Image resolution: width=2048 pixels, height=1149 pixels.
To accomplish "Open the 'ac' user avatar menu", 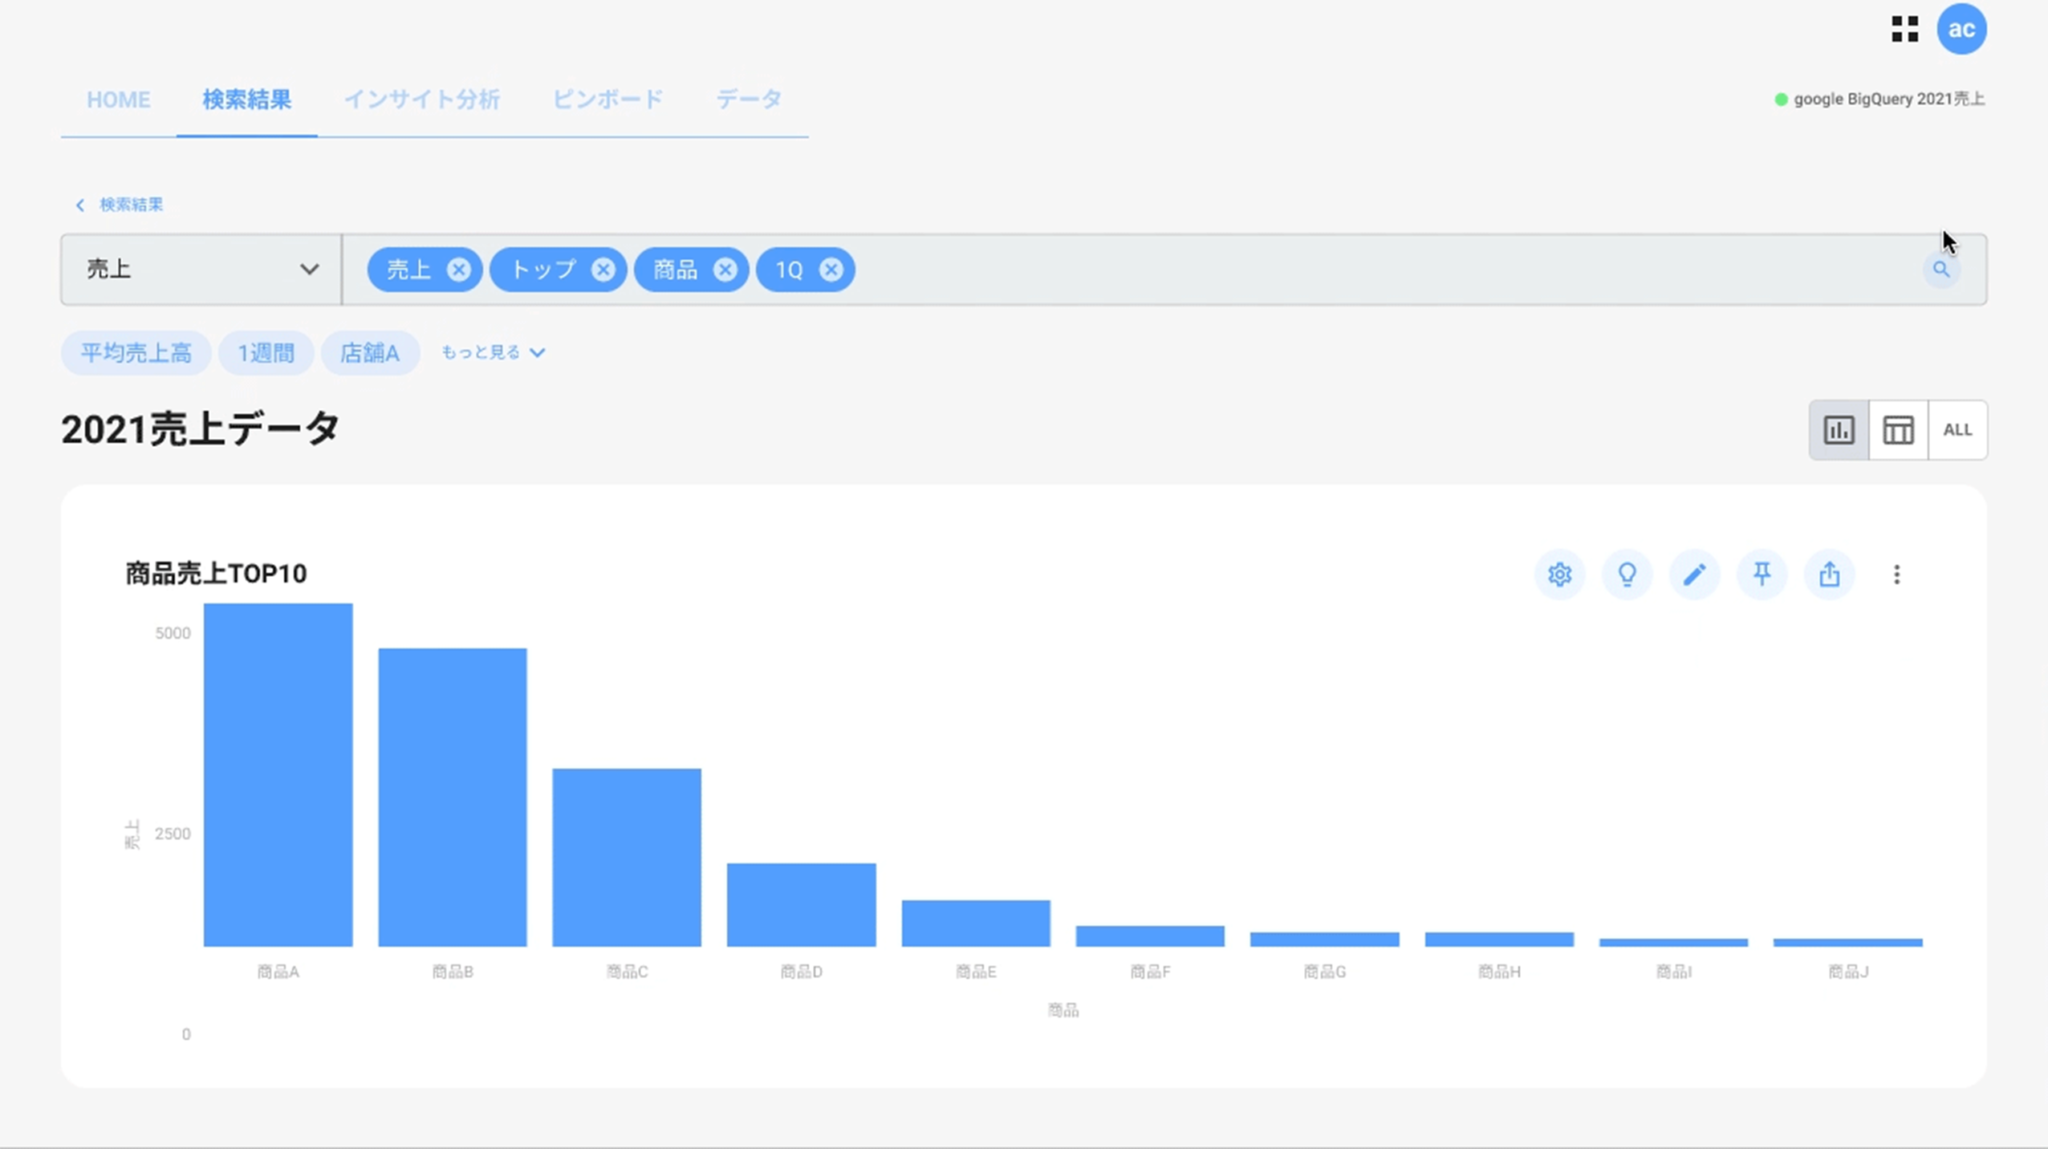I will click(1961, 29).
